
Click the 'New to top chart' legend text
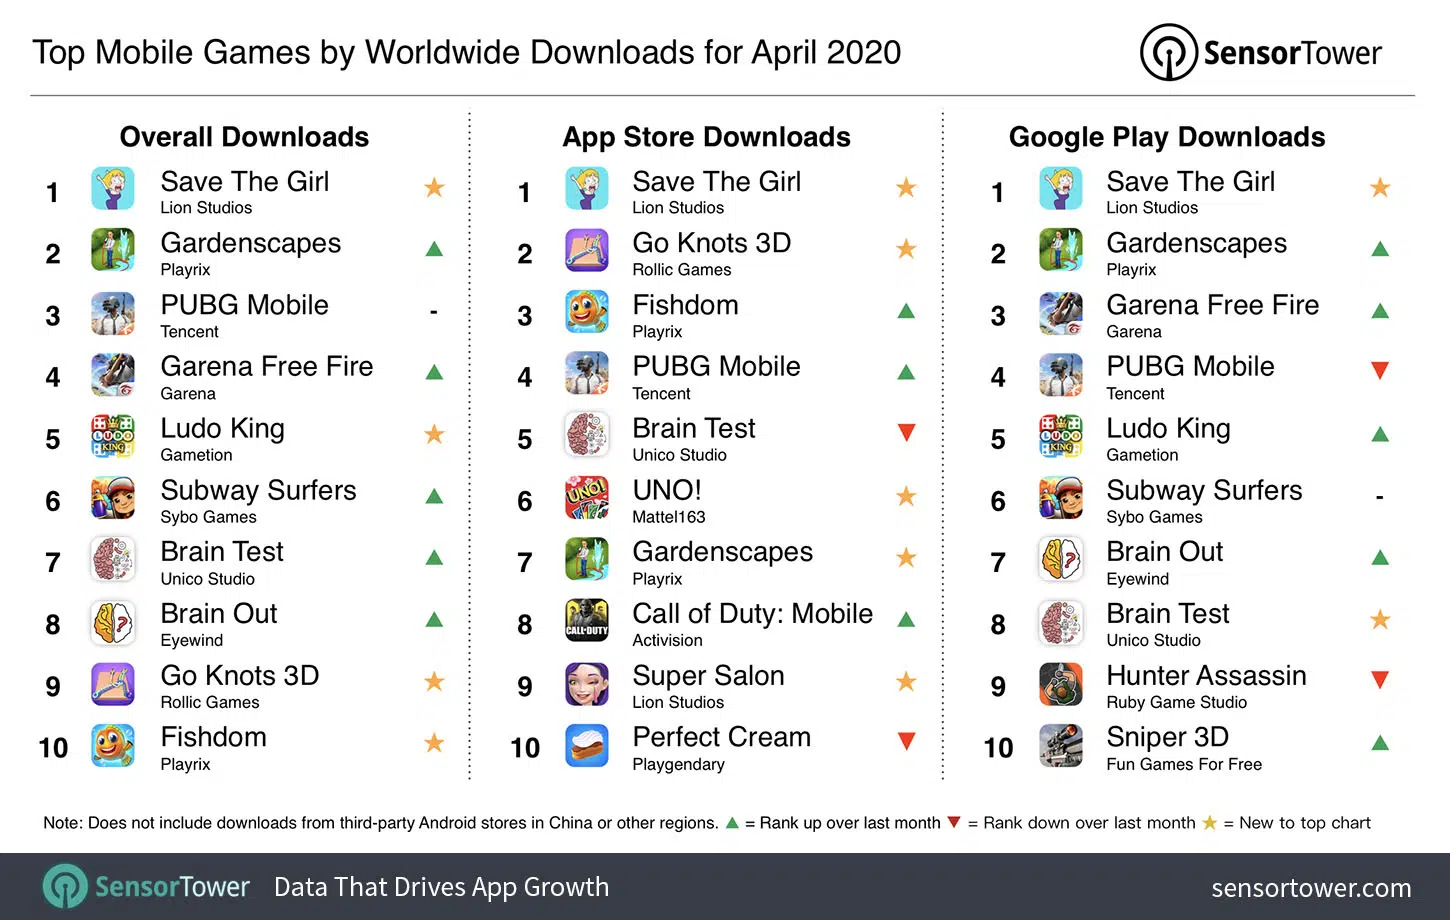point(1305,823)
